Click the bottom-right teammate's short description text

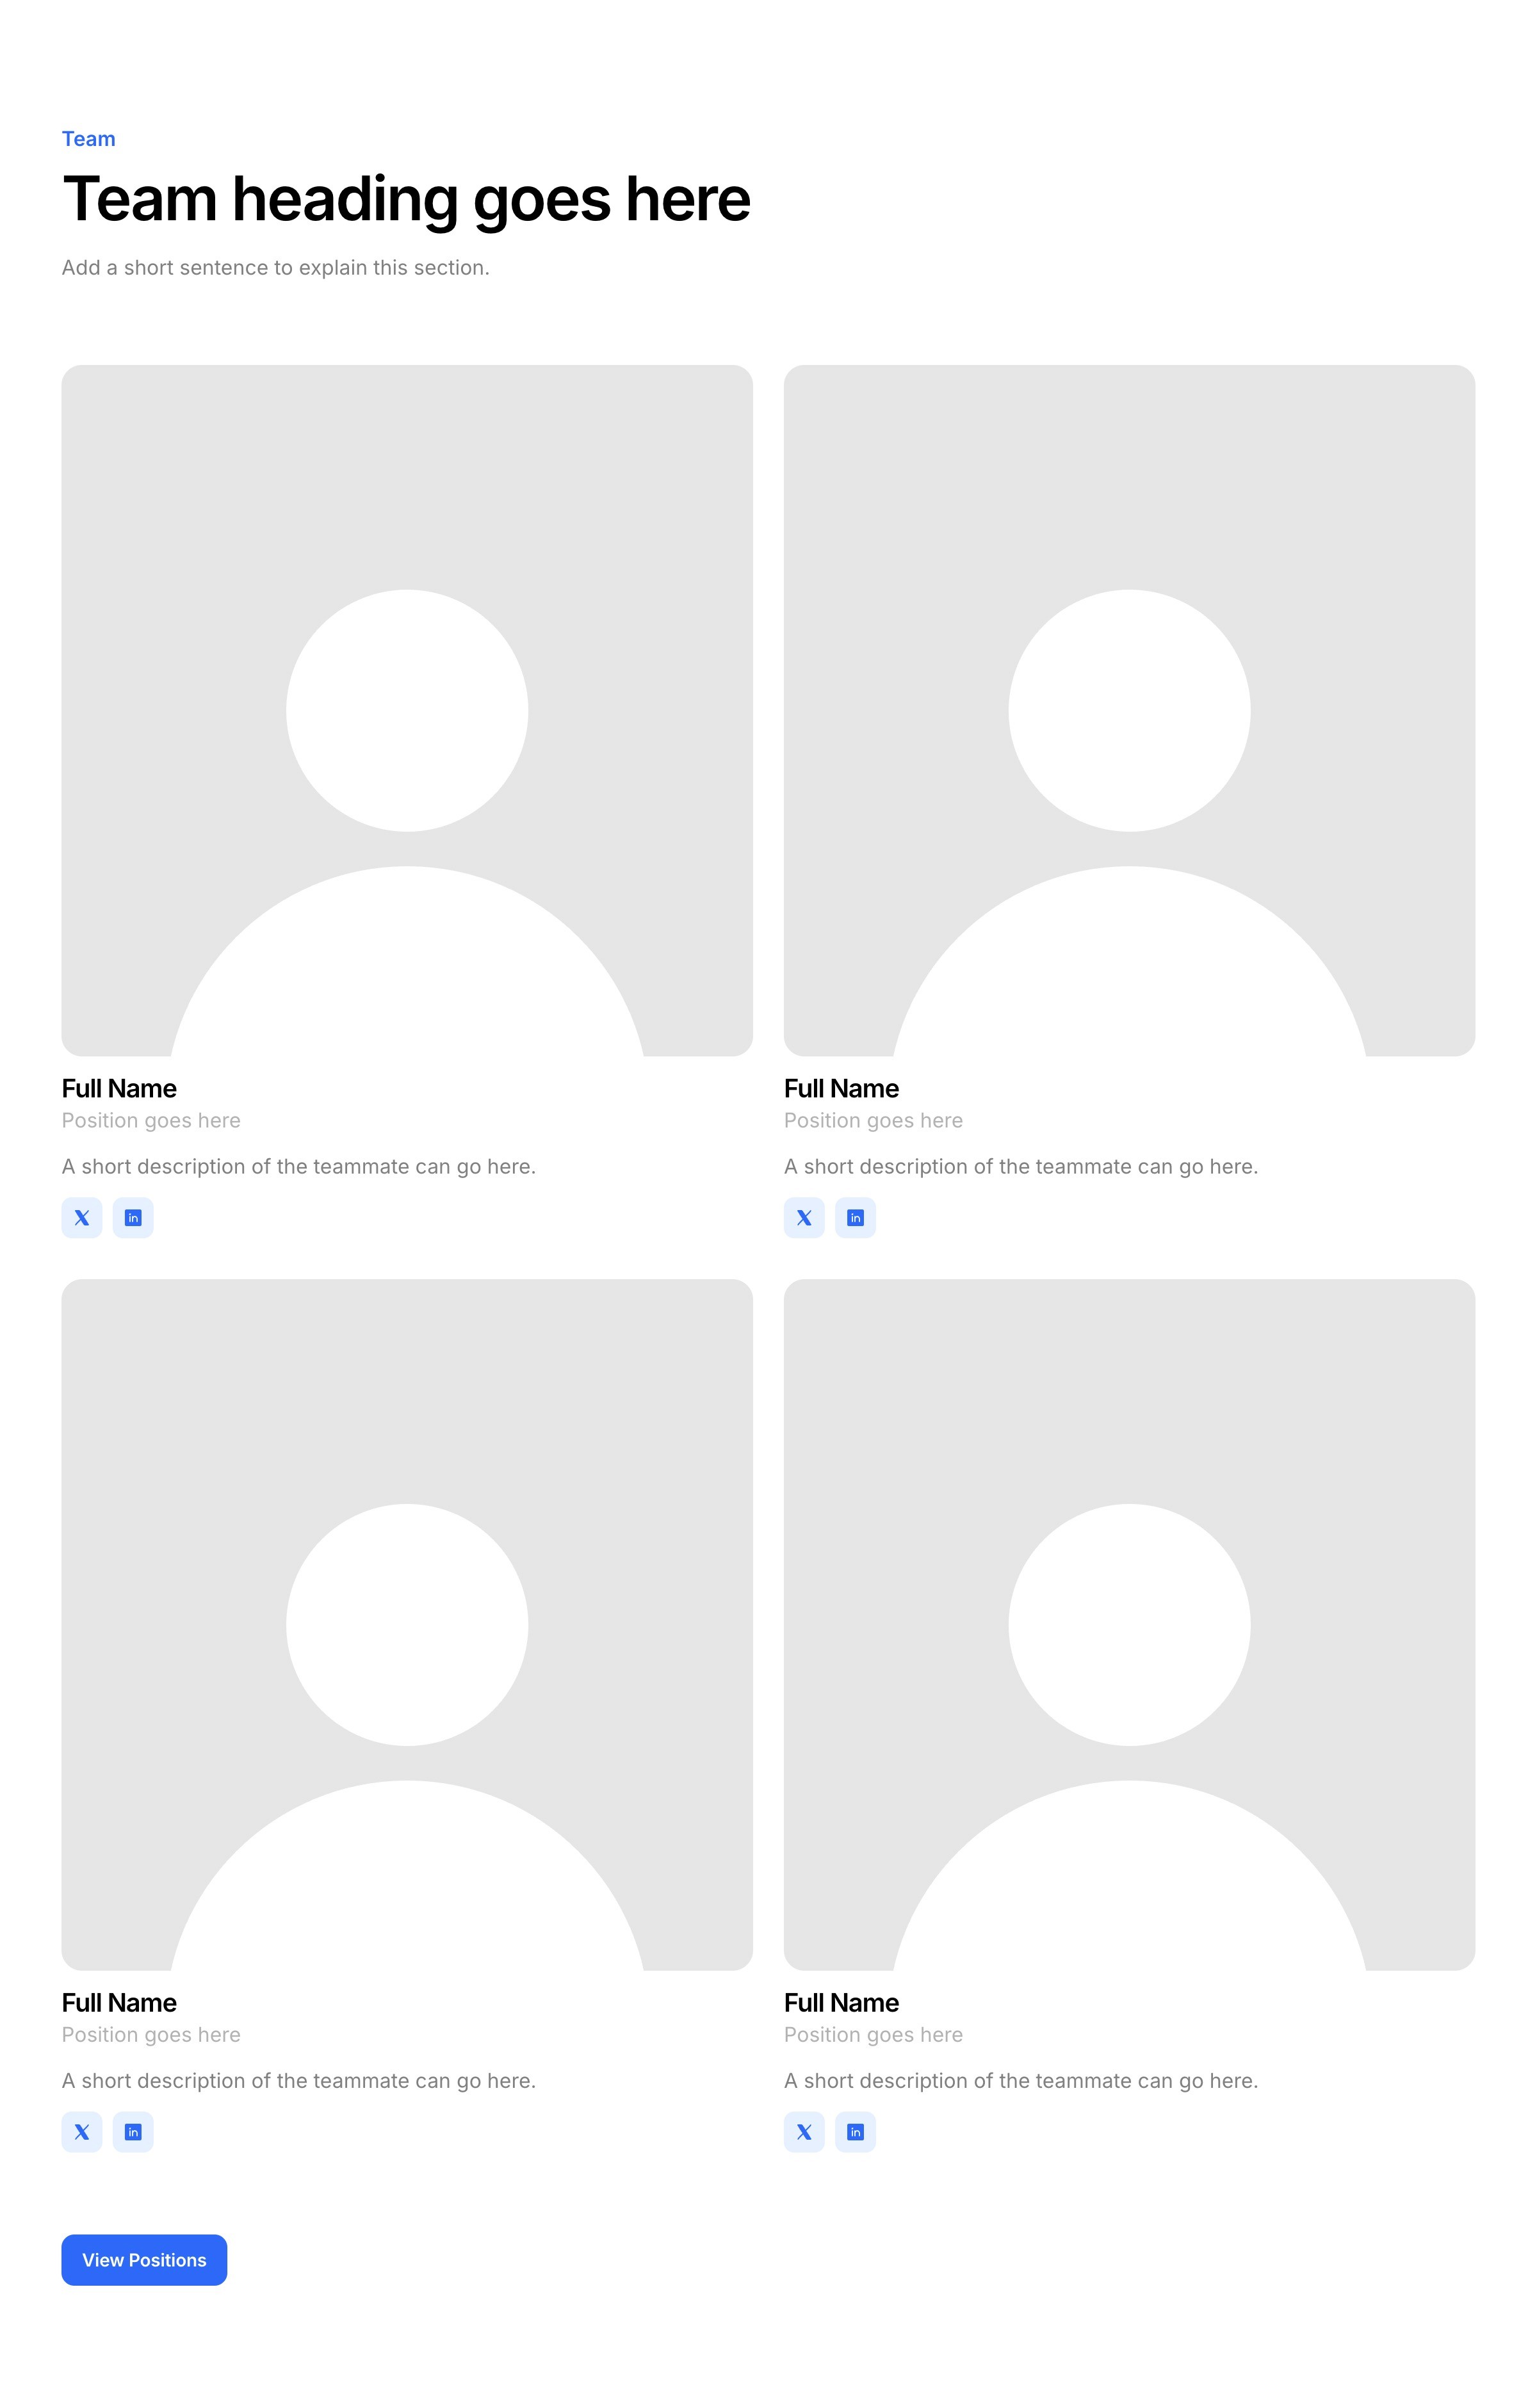(x=1021, y=2080)
